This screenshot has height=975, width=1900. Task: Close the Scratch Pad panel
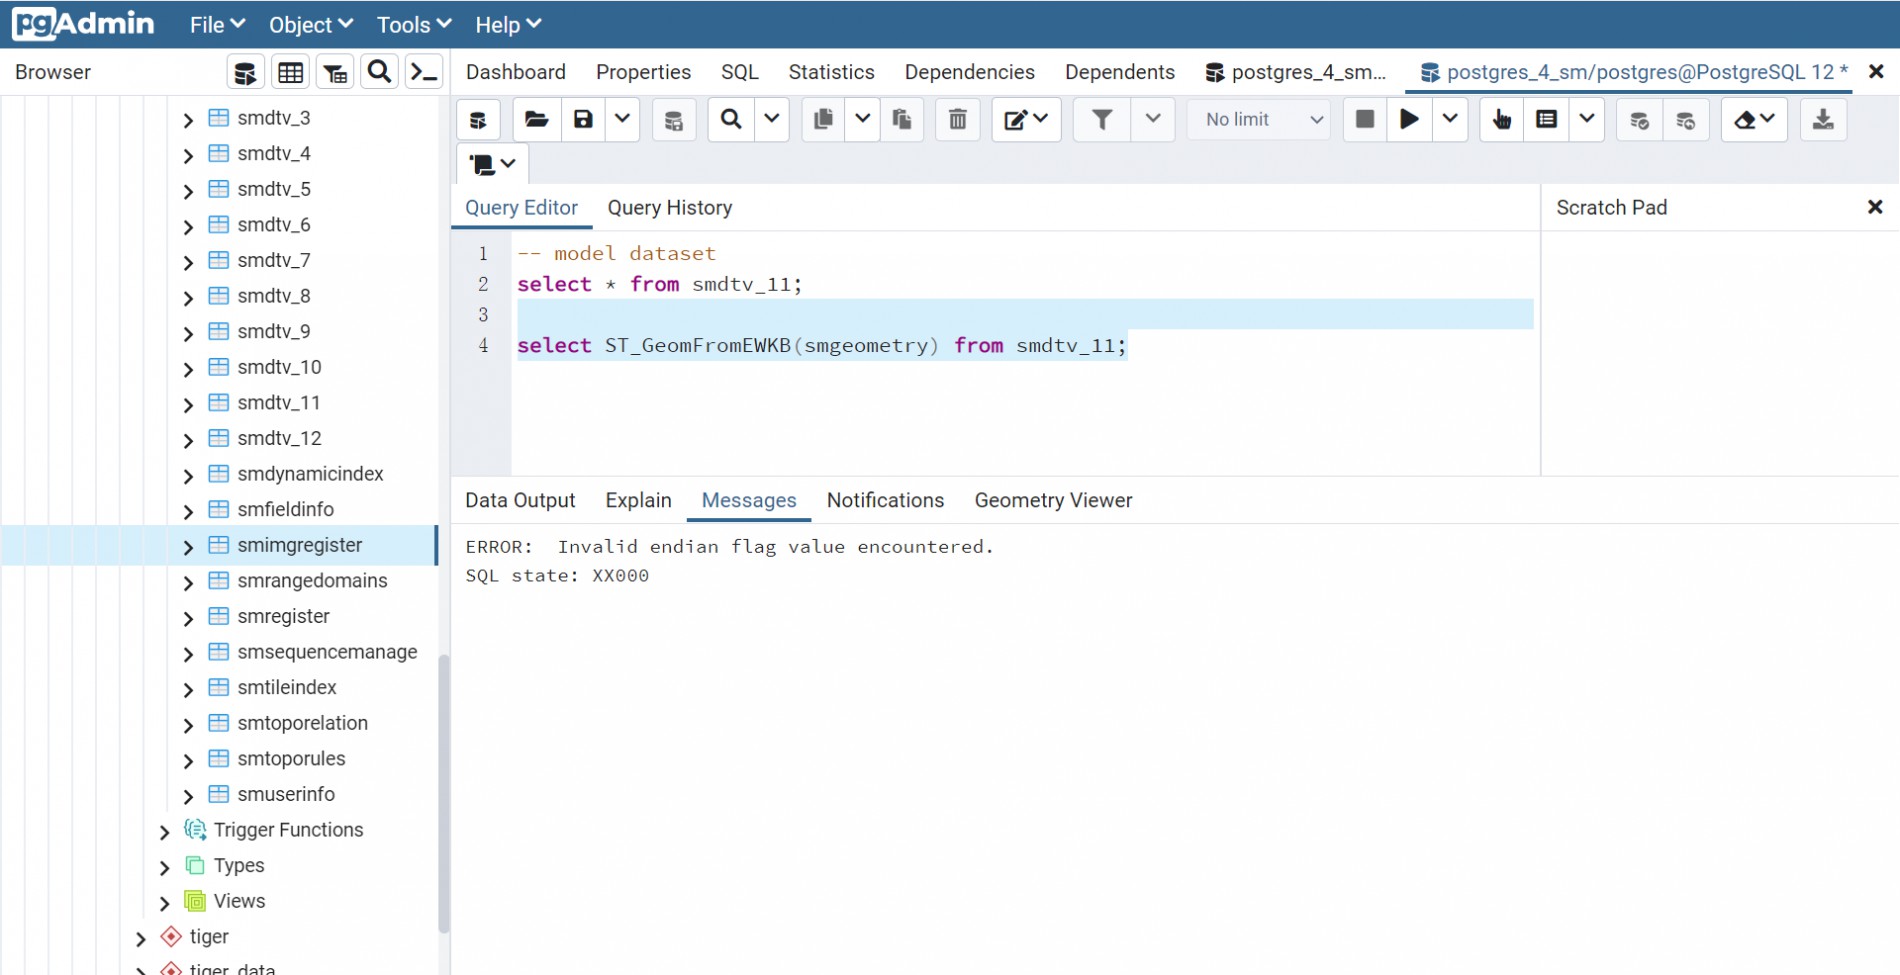pyautogui.click(x=1875, y=207)
